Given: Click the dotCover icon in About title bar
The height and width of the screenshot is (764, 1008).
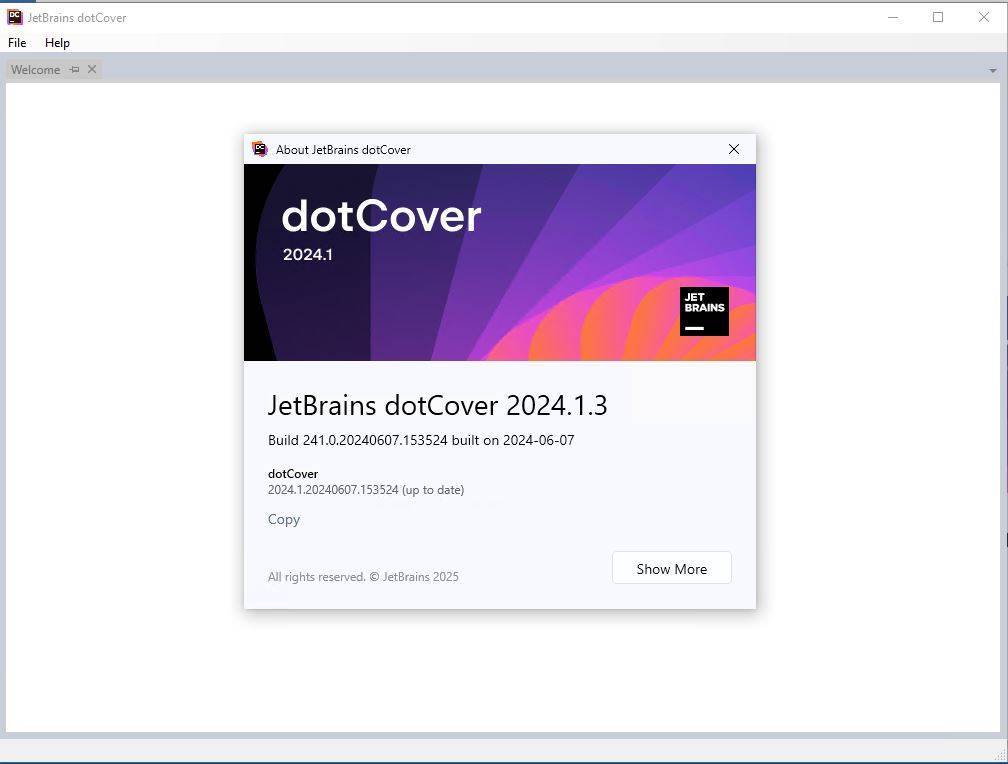Looking at the screenshot, I should (x=260, y=149).
